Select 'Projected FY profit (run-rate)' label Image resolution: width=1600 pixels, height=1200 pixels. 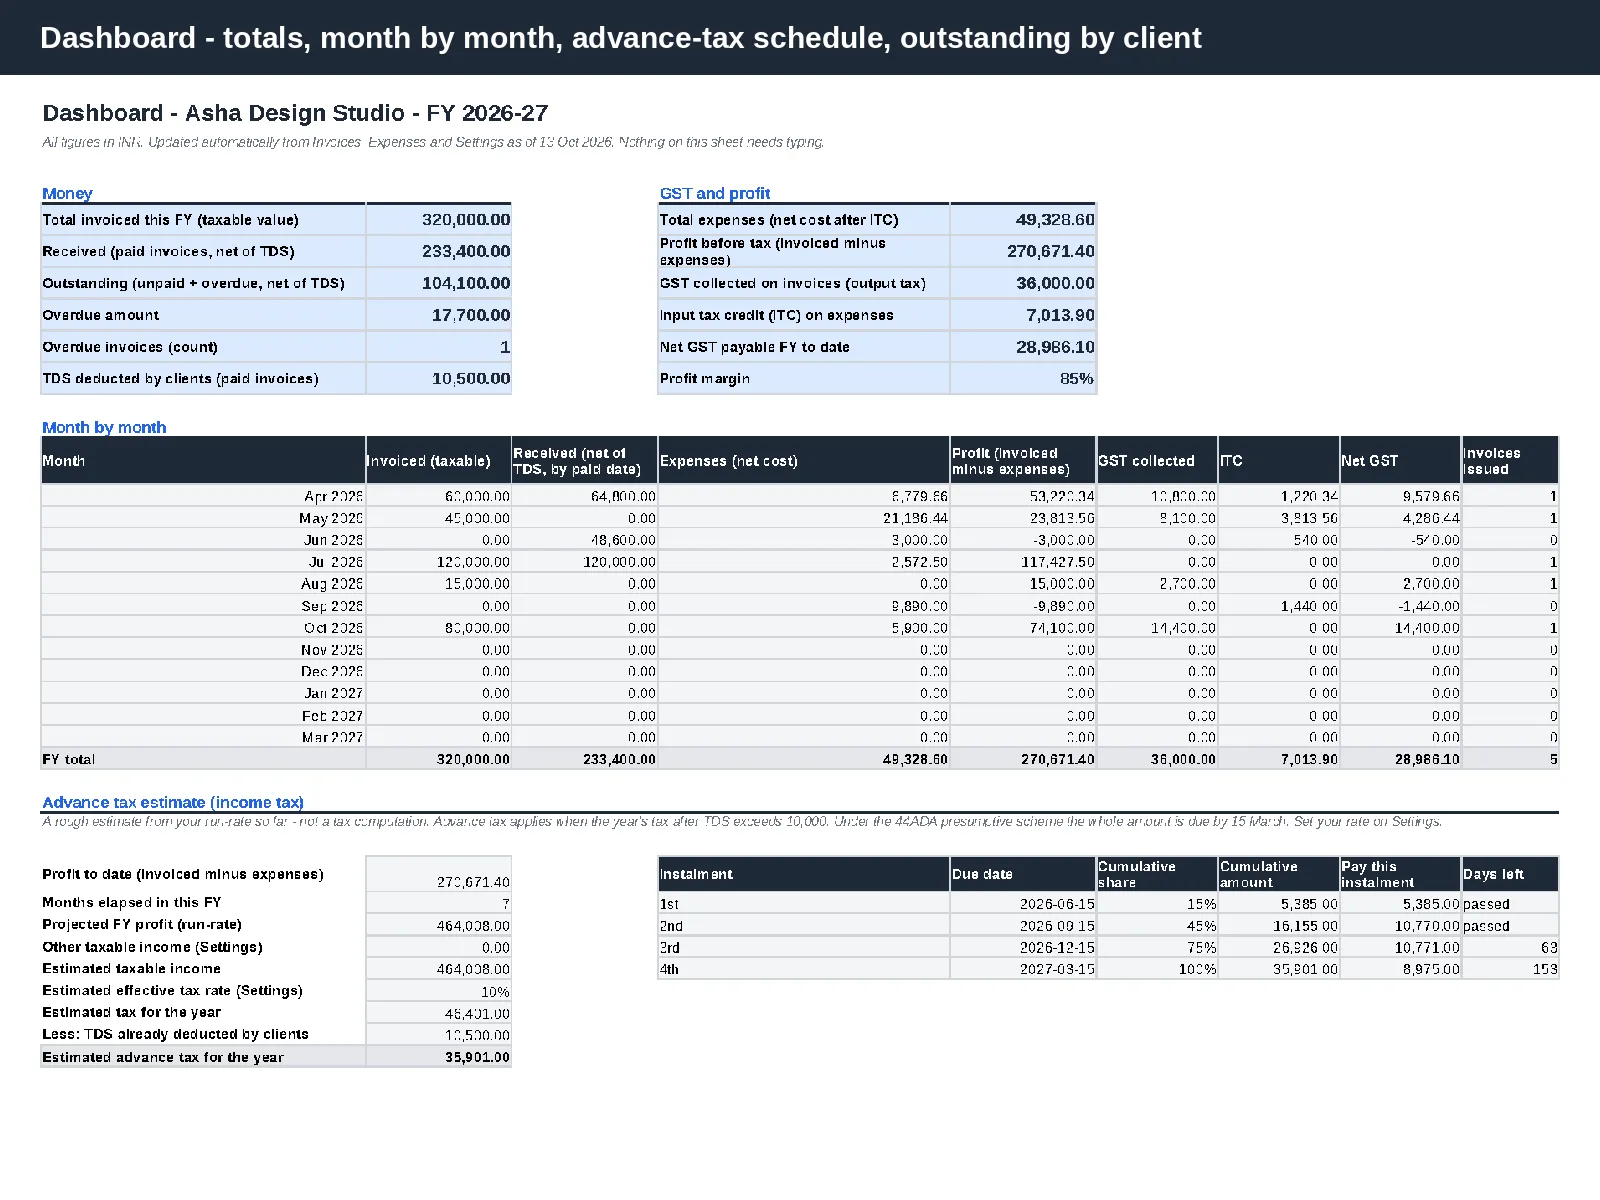pyautogui.click(x=142, y=925)
